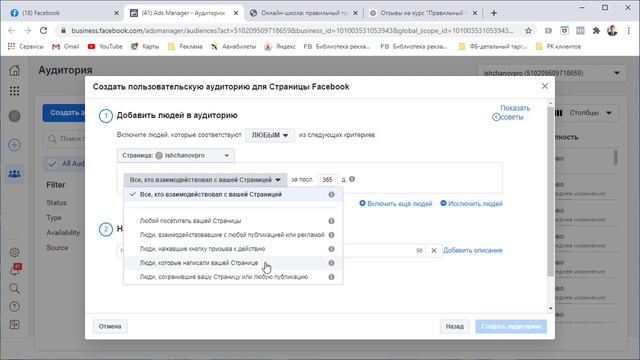Go back in browser history
640x360 pixels.
[11, 31]
